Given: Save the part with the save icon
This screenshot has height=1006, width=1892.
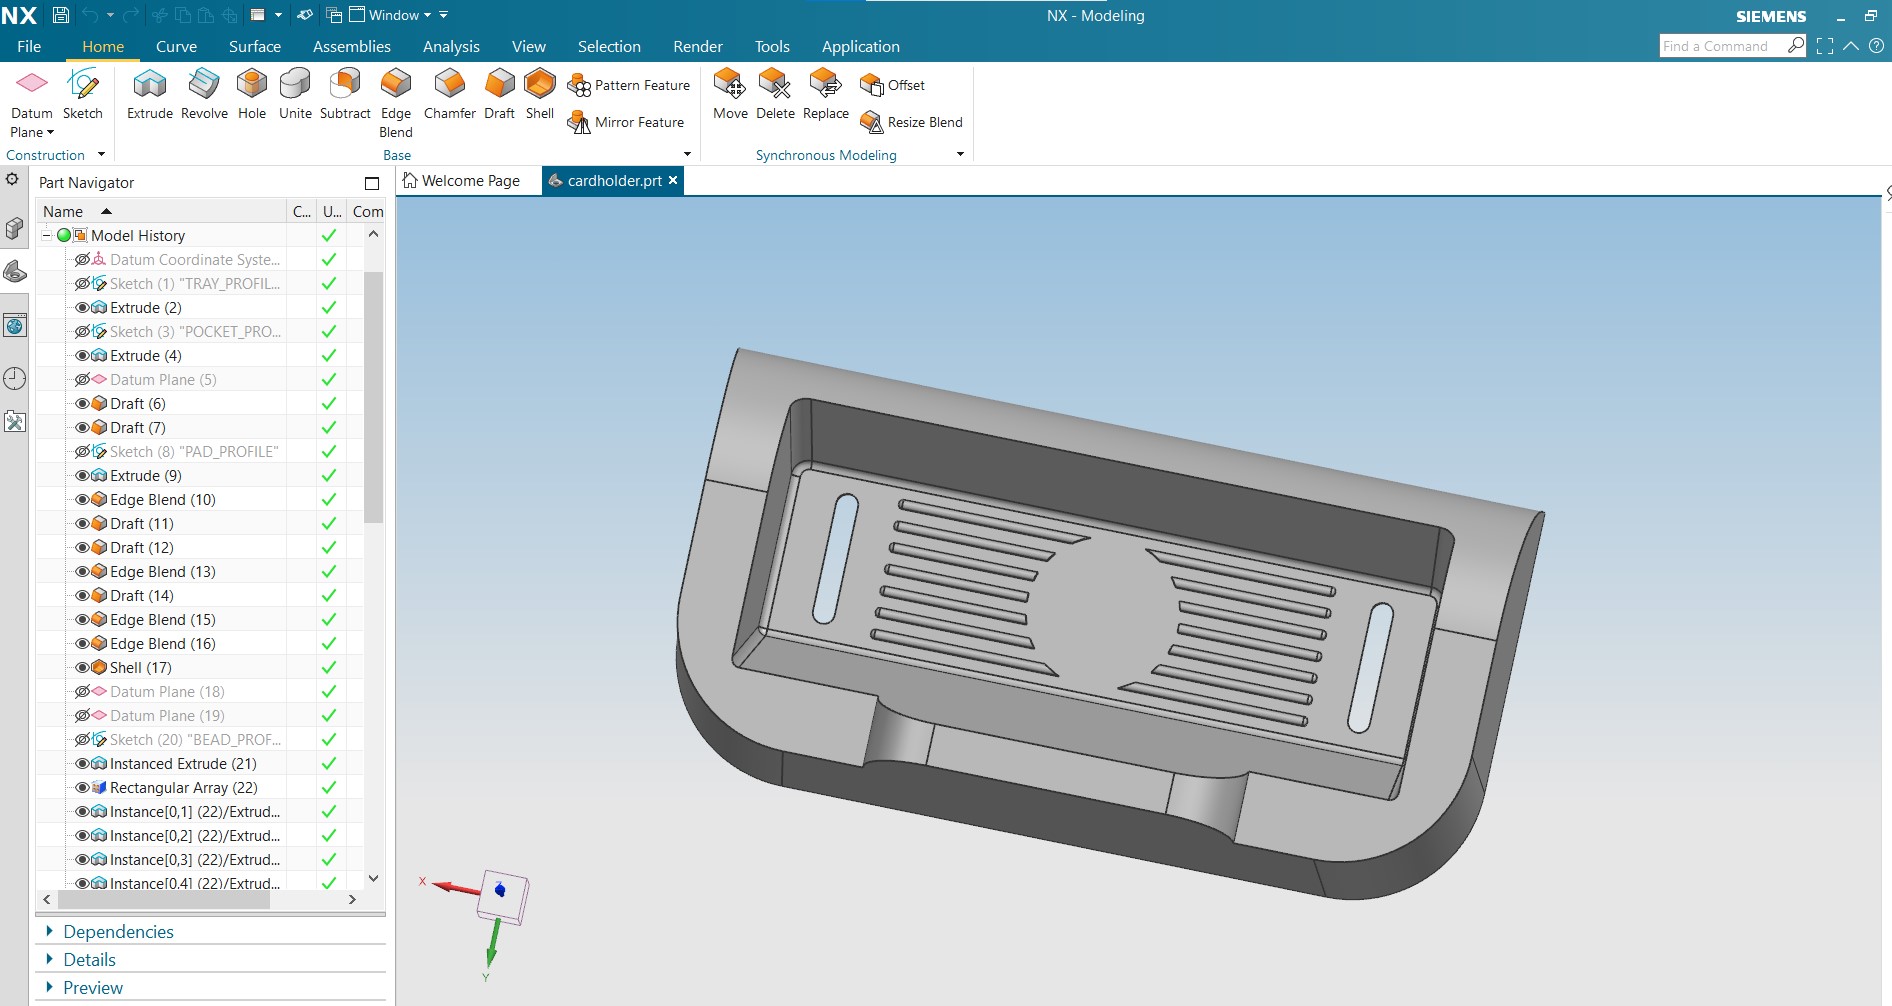Looking at the screenshot, I should click(x=61, y=15).
